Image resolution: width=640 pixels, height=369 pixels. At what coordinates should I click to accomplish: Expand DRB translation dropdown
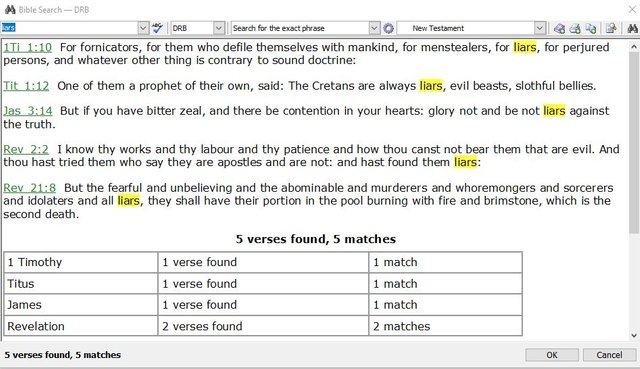point(219,28)
